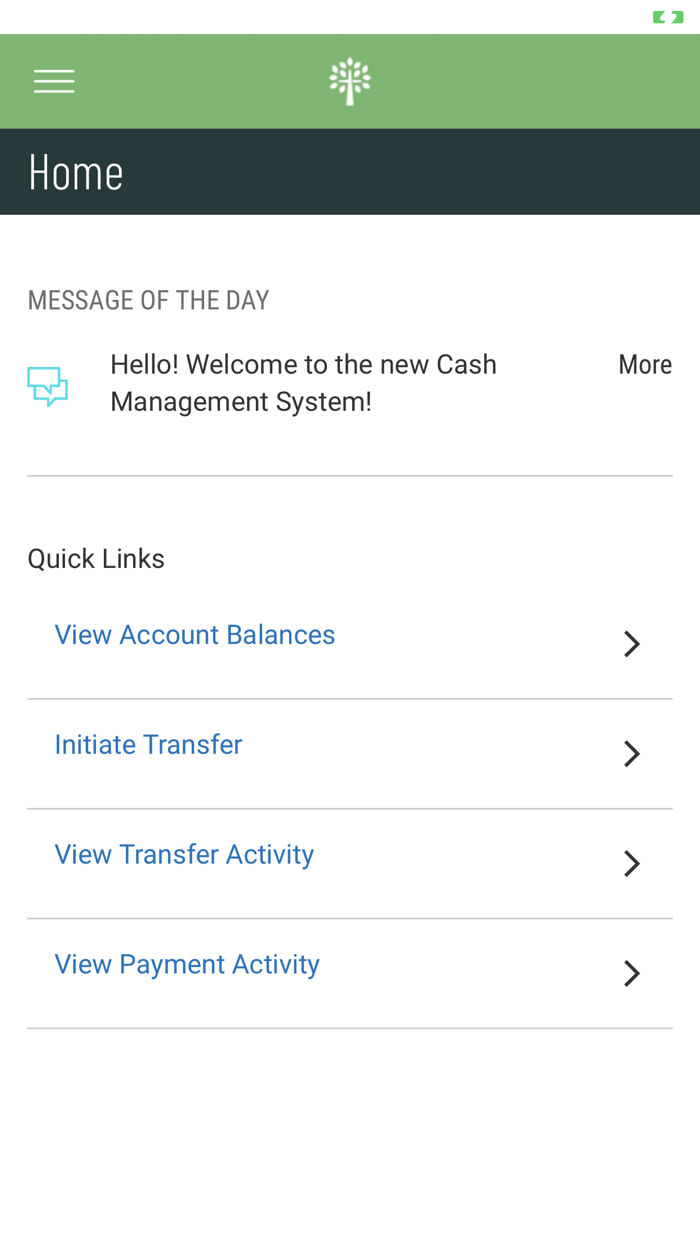700x1244 pixels.
Task: Open View Transfer Activity
Action: tap(184, 853)
